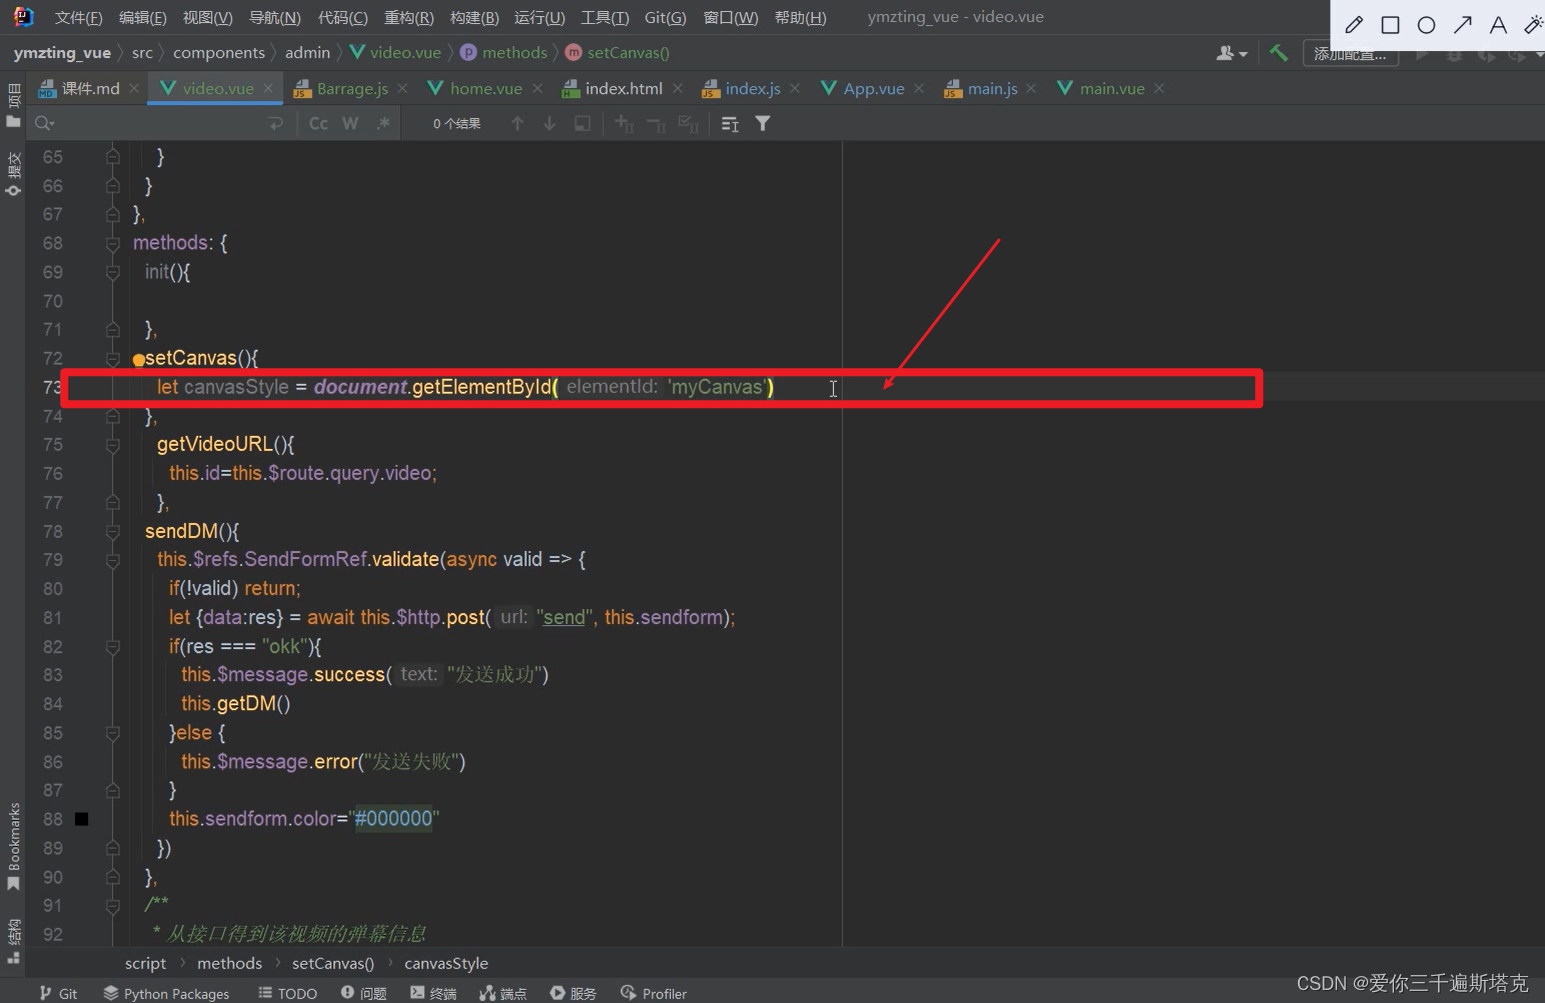Close the main.vue tab
The width and height of the screenshot is (1545, 1003).
[1159, 88]
